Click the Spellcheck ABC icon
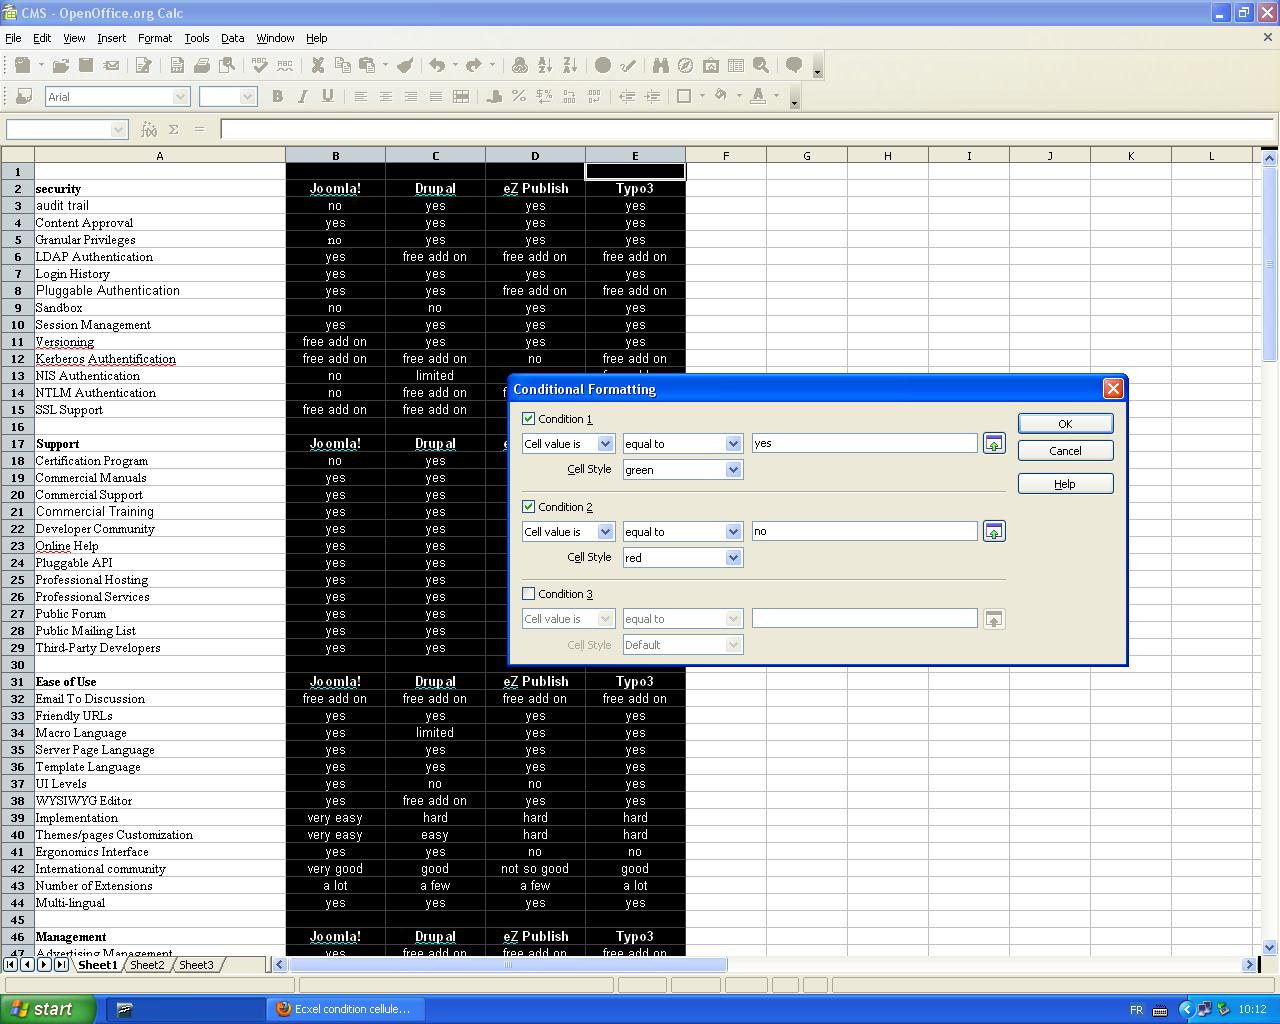This screenshot has width=1280, height=1024. (260, 65)
